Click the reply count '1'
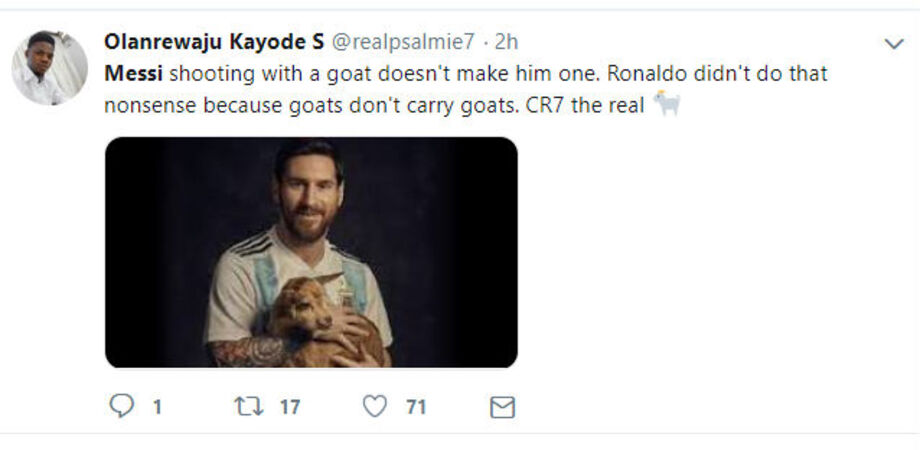The image size is (920, 450). pos(157,407)
